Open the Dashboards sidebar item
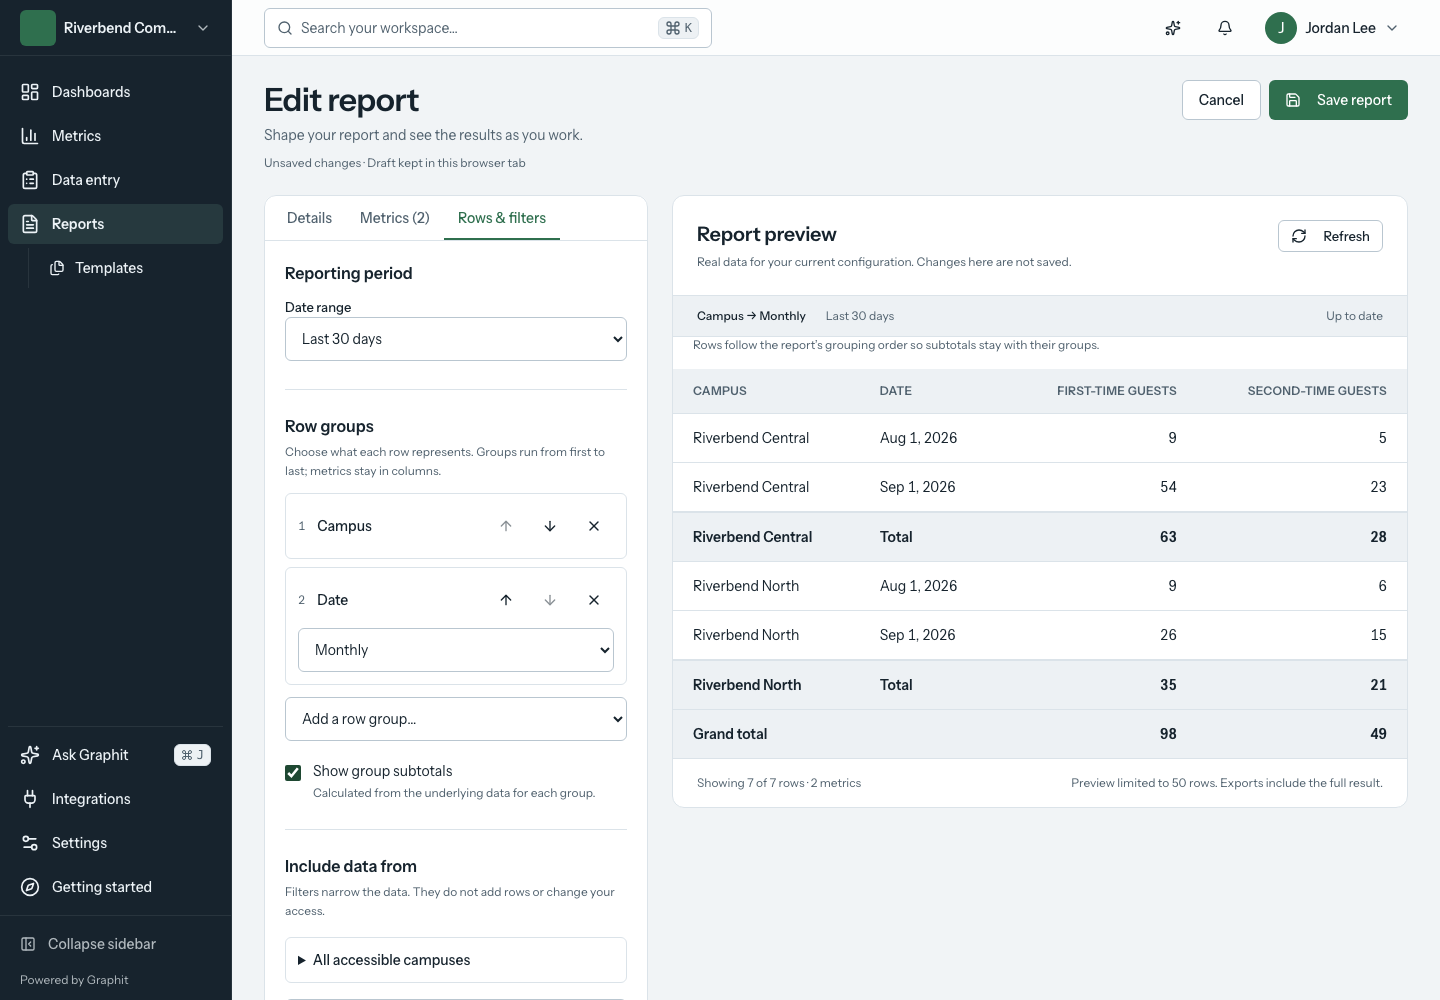The height and width of the screenshot is (1000, 1440). click(x=115, y=92)
